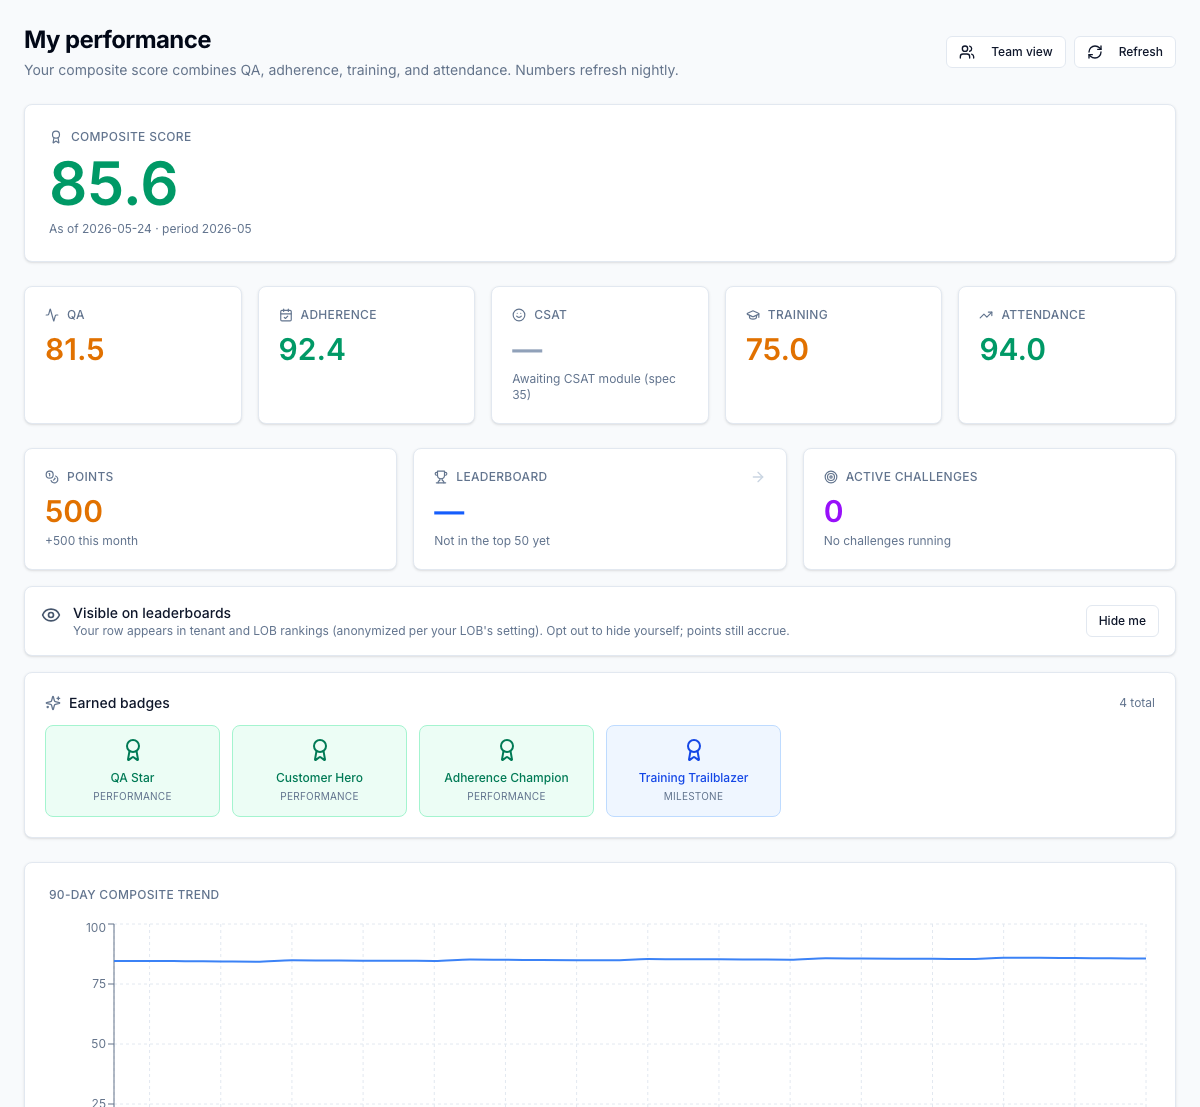
Task: Click the circular arrows Refresh icon
Action: pyautogui.click(x=1095, y=52)
